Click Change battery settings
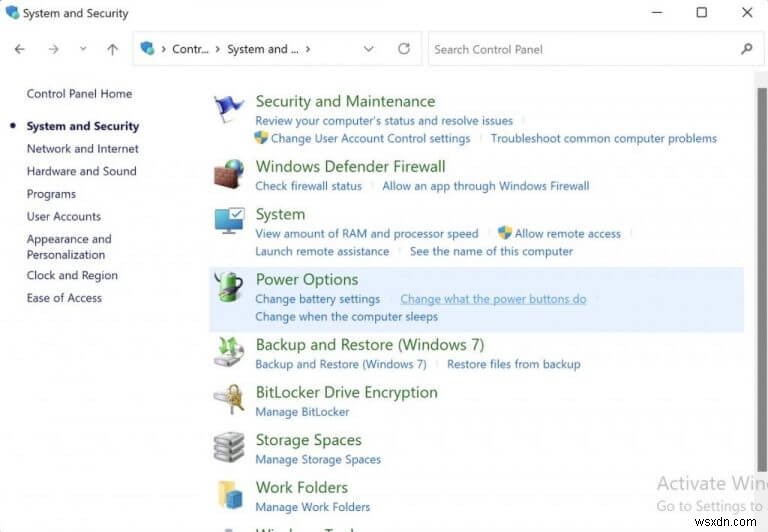This screenshot has height=532, width=768. point(317,299)
